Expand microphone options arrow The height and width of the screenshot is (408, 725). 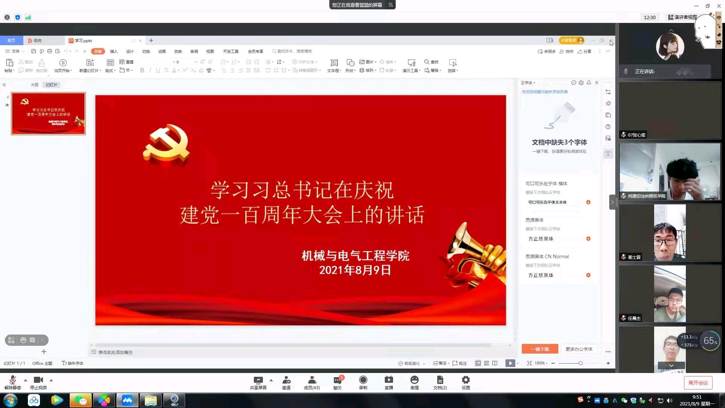click(25, 380)
